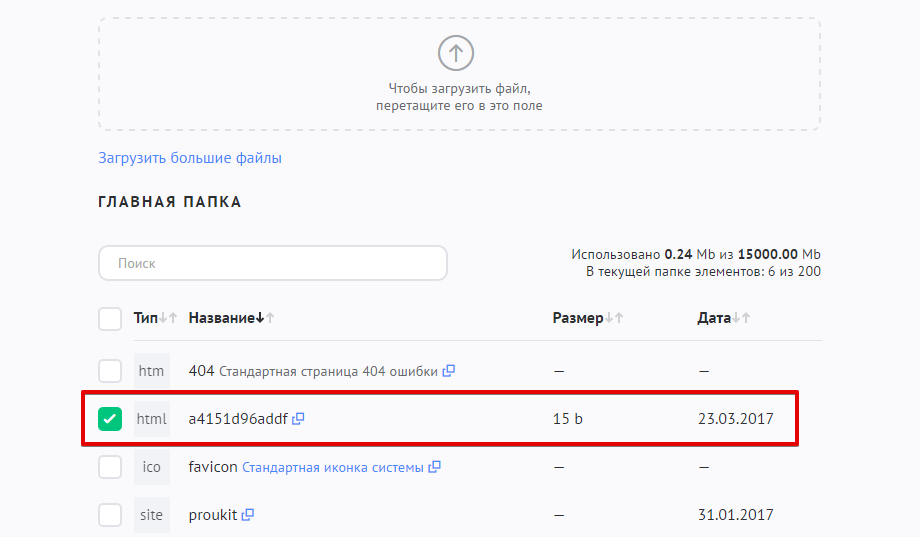Click the 'Загрузить большие файлы' link
Image resolution: width=920 pixels, height=537 pixels.
point(190,158)
